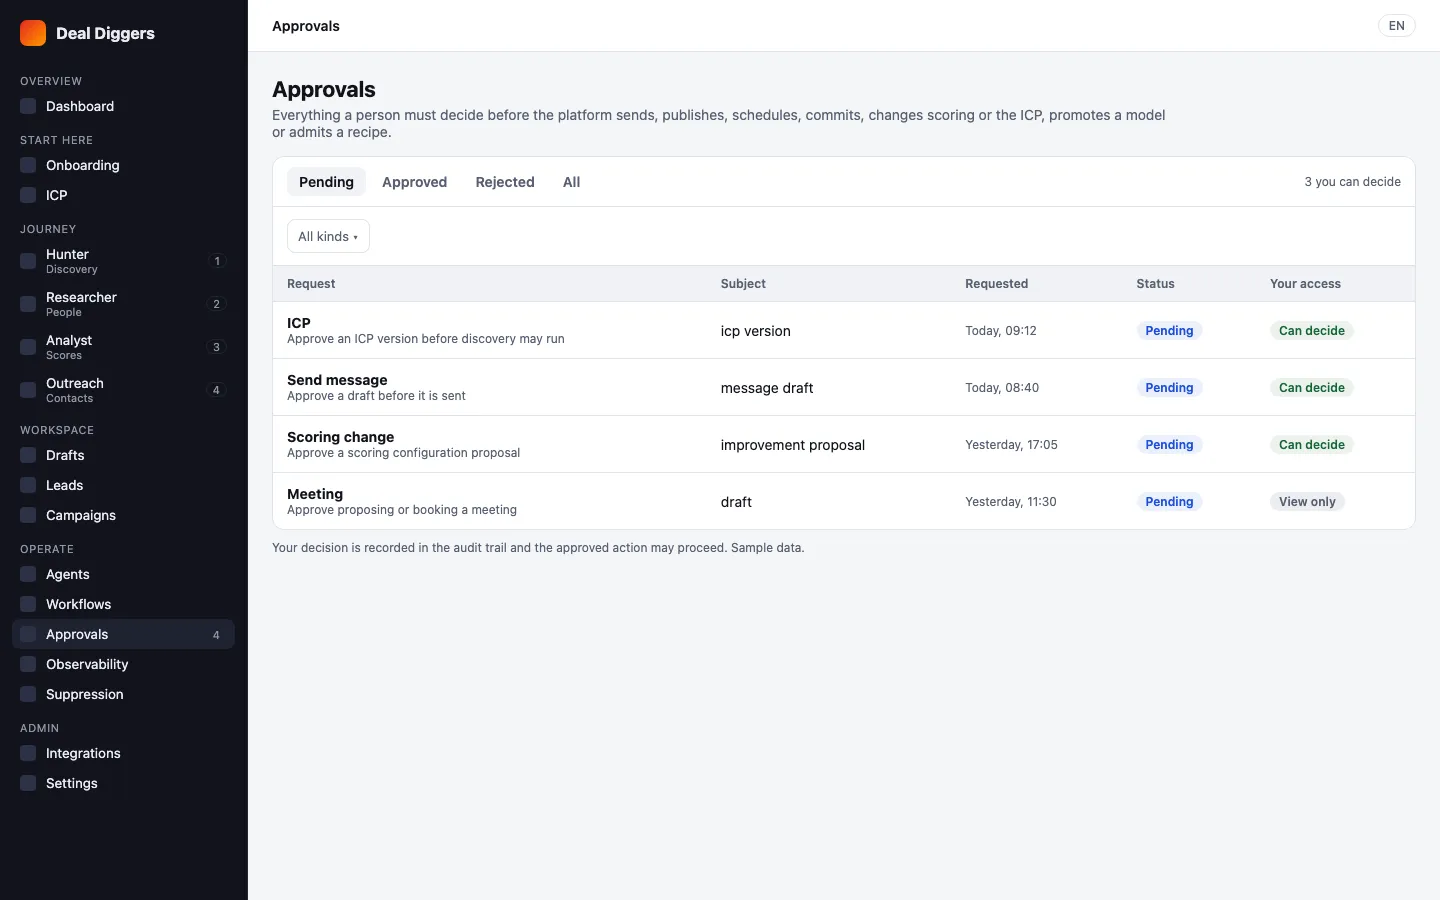Open the Send message request
1440x900 pixels.
844,387
